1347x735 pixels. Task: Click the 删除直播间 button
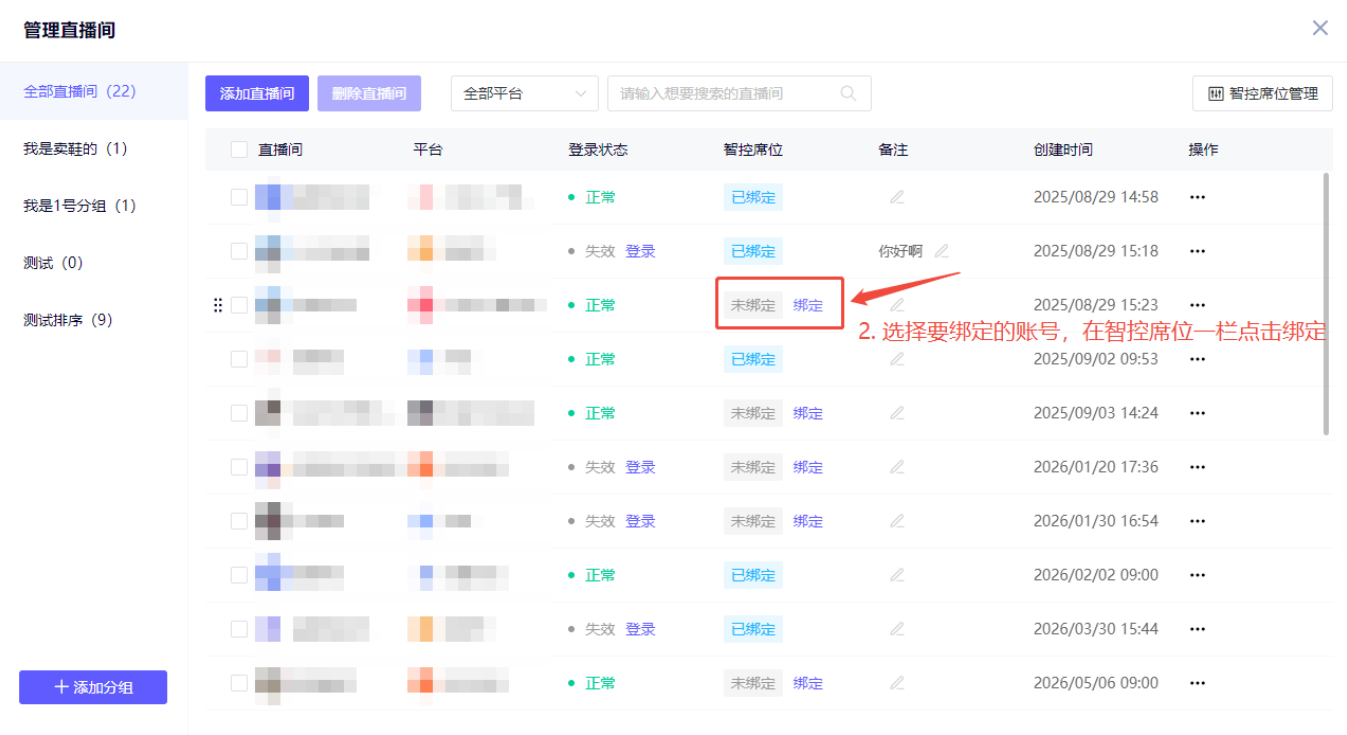point(369,93)
